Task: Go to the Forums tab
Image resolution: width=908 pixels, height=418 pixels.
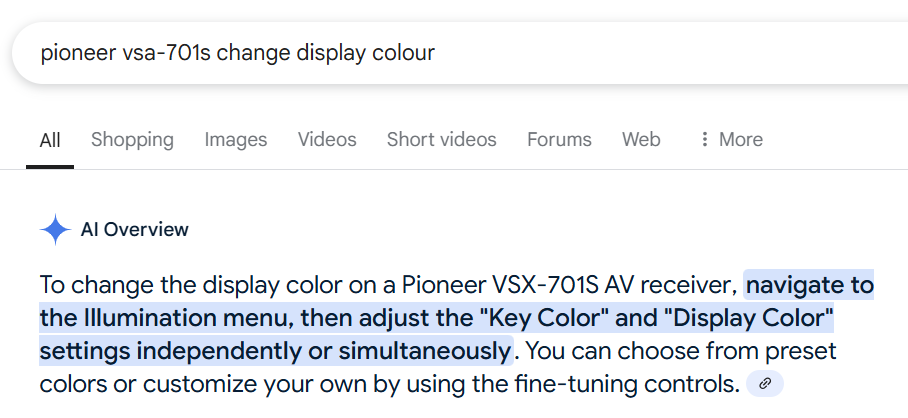Action: point(559,140)
